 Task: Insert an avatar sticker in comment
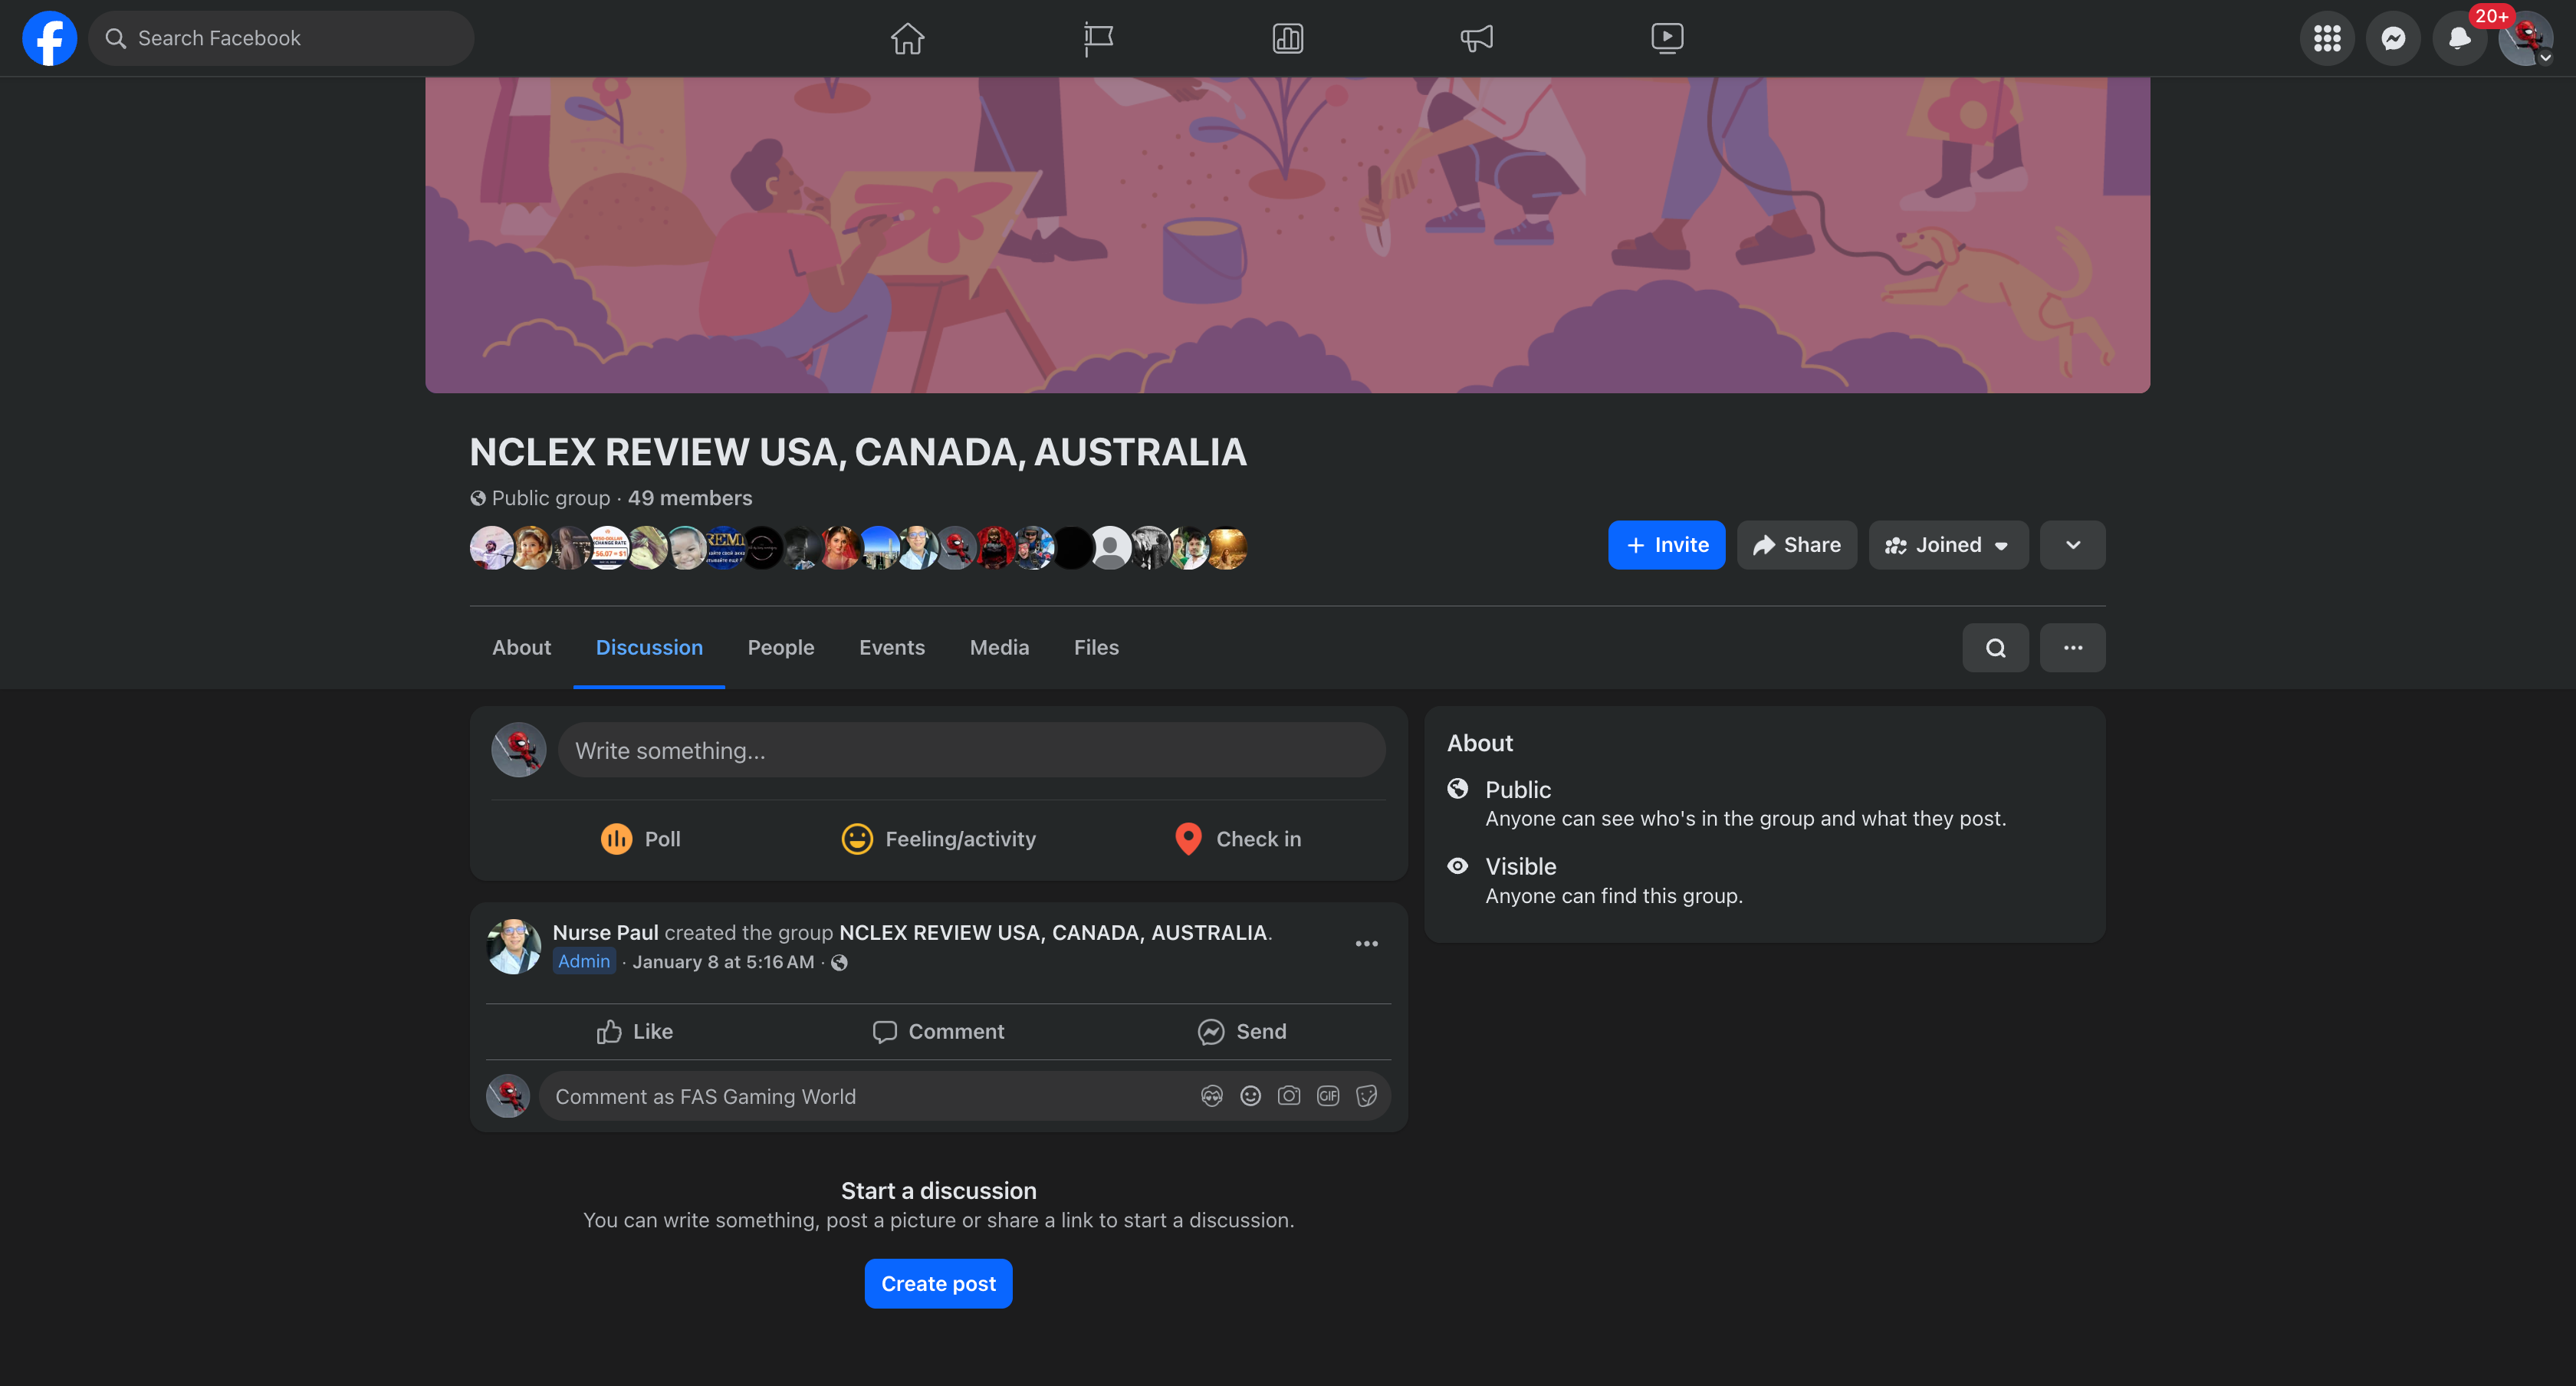pos(1211,1096)
